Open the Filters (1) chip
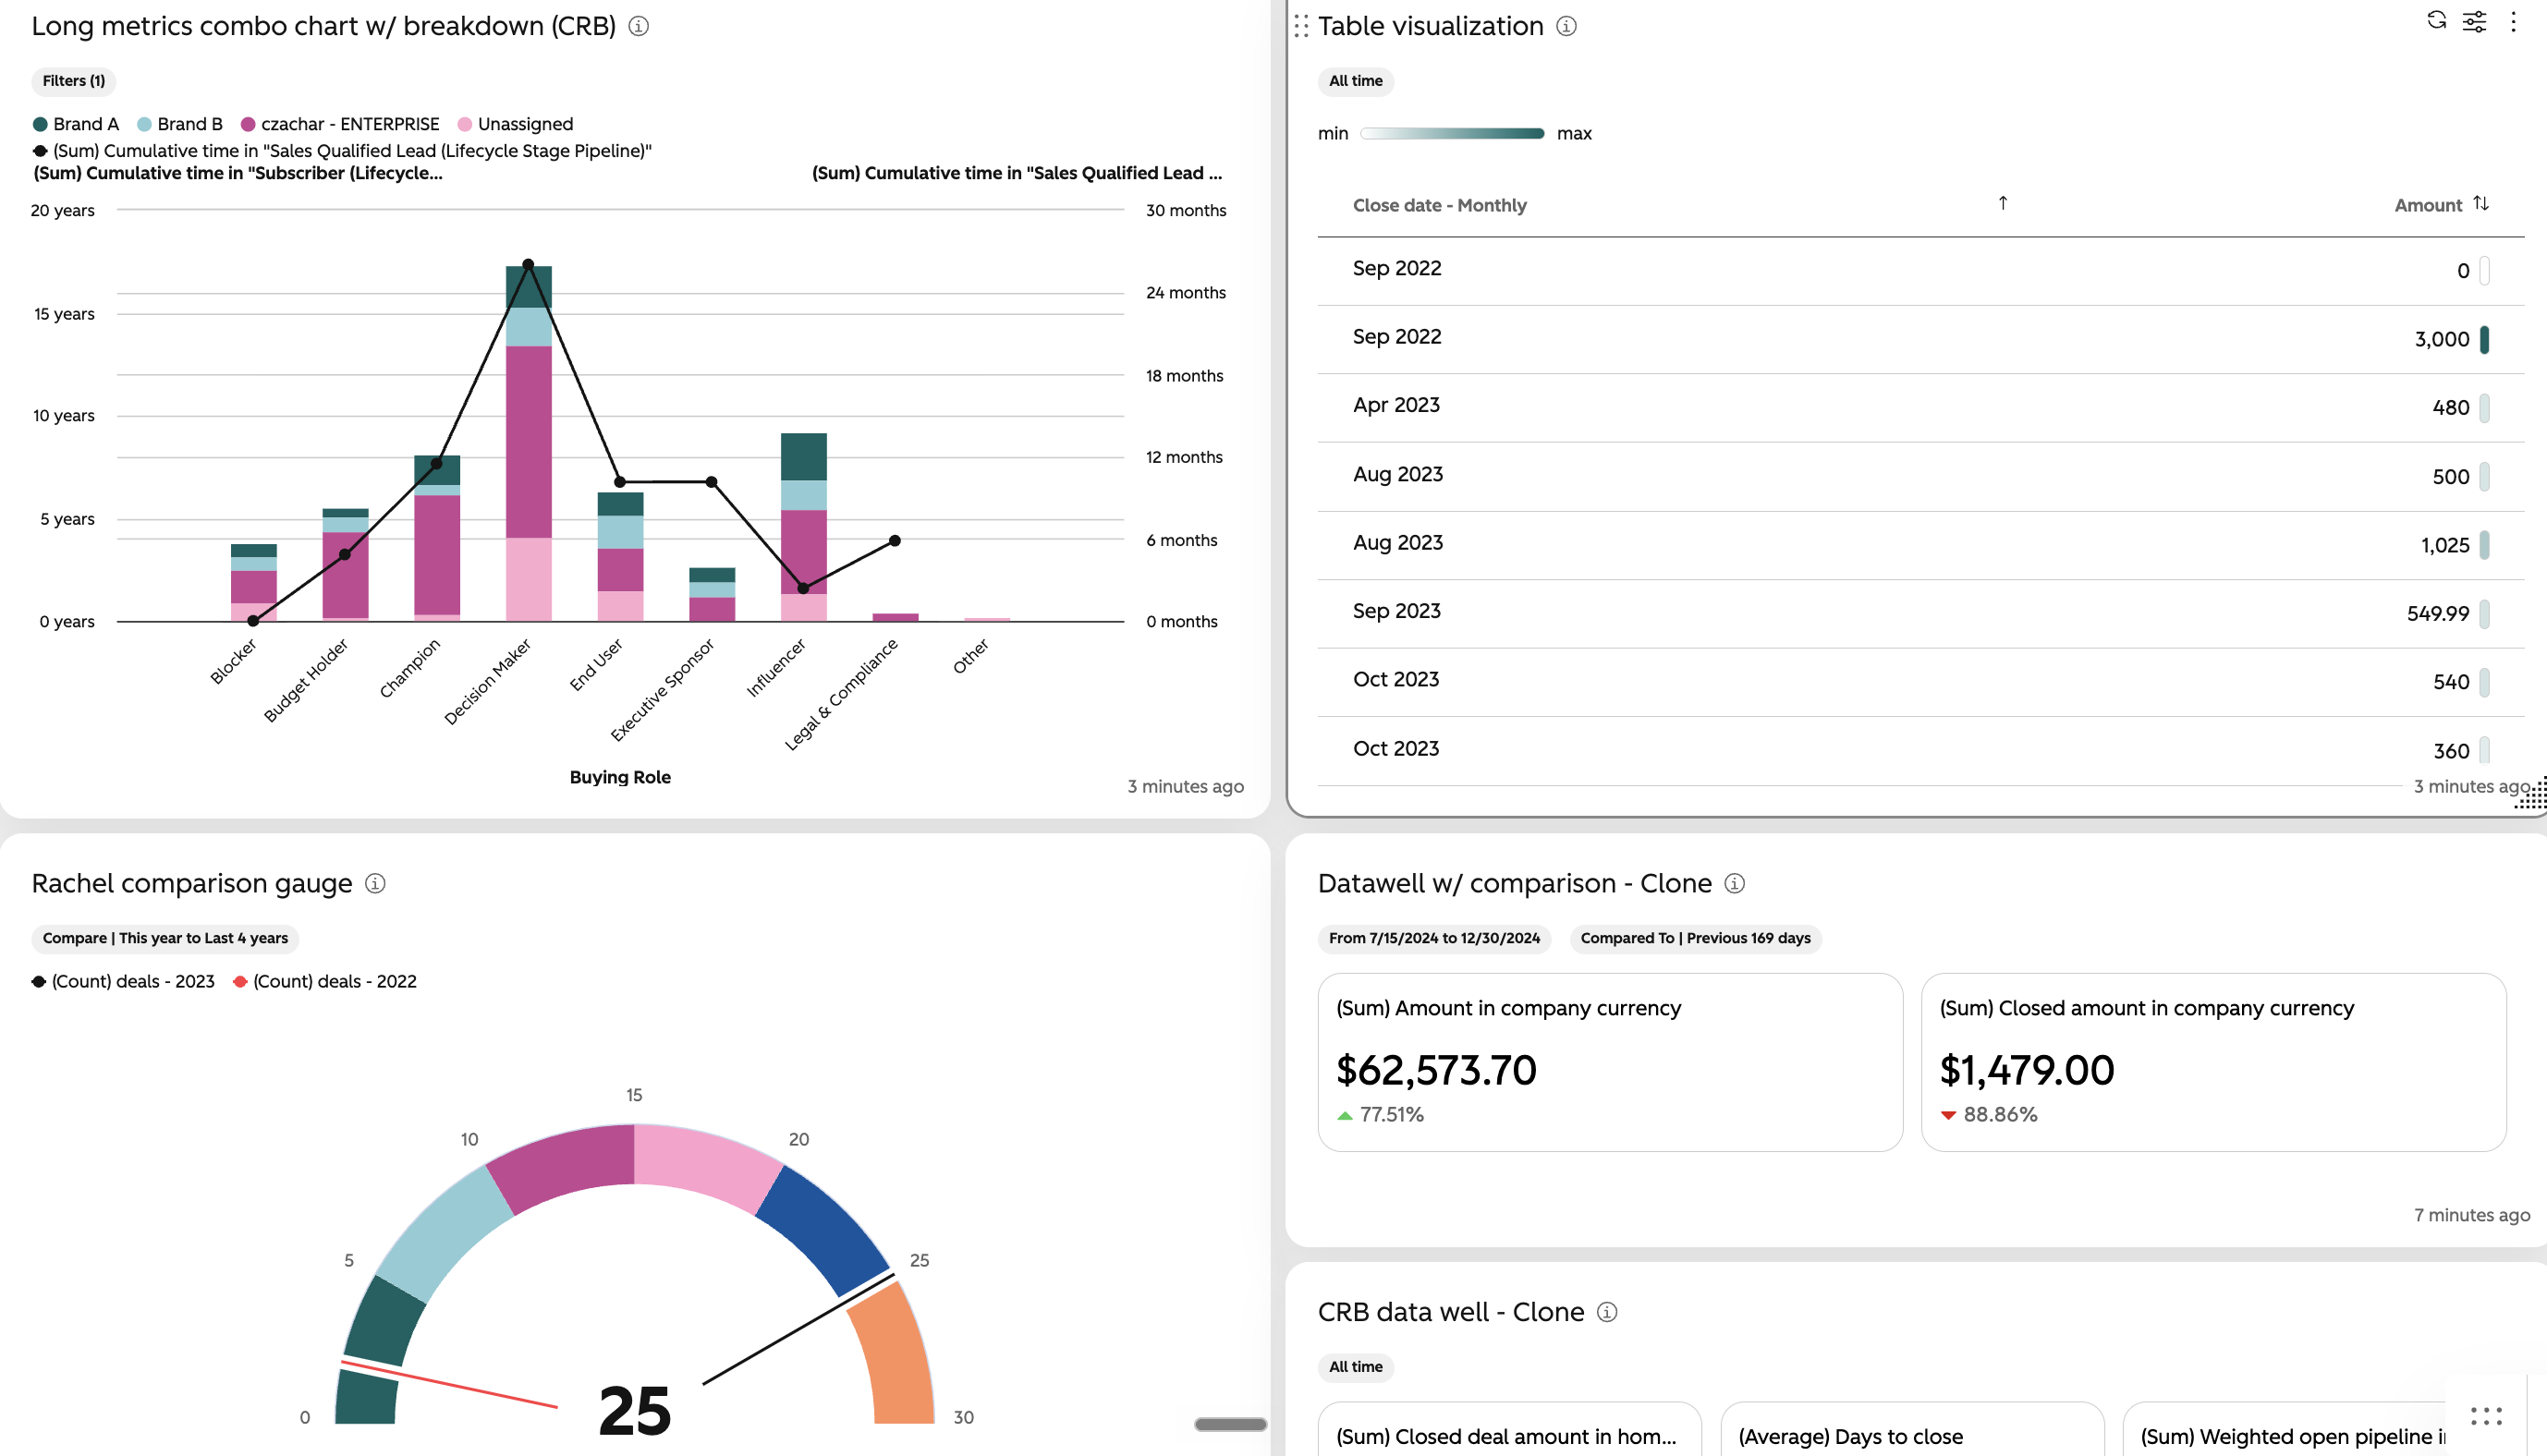 pos(74,81)
